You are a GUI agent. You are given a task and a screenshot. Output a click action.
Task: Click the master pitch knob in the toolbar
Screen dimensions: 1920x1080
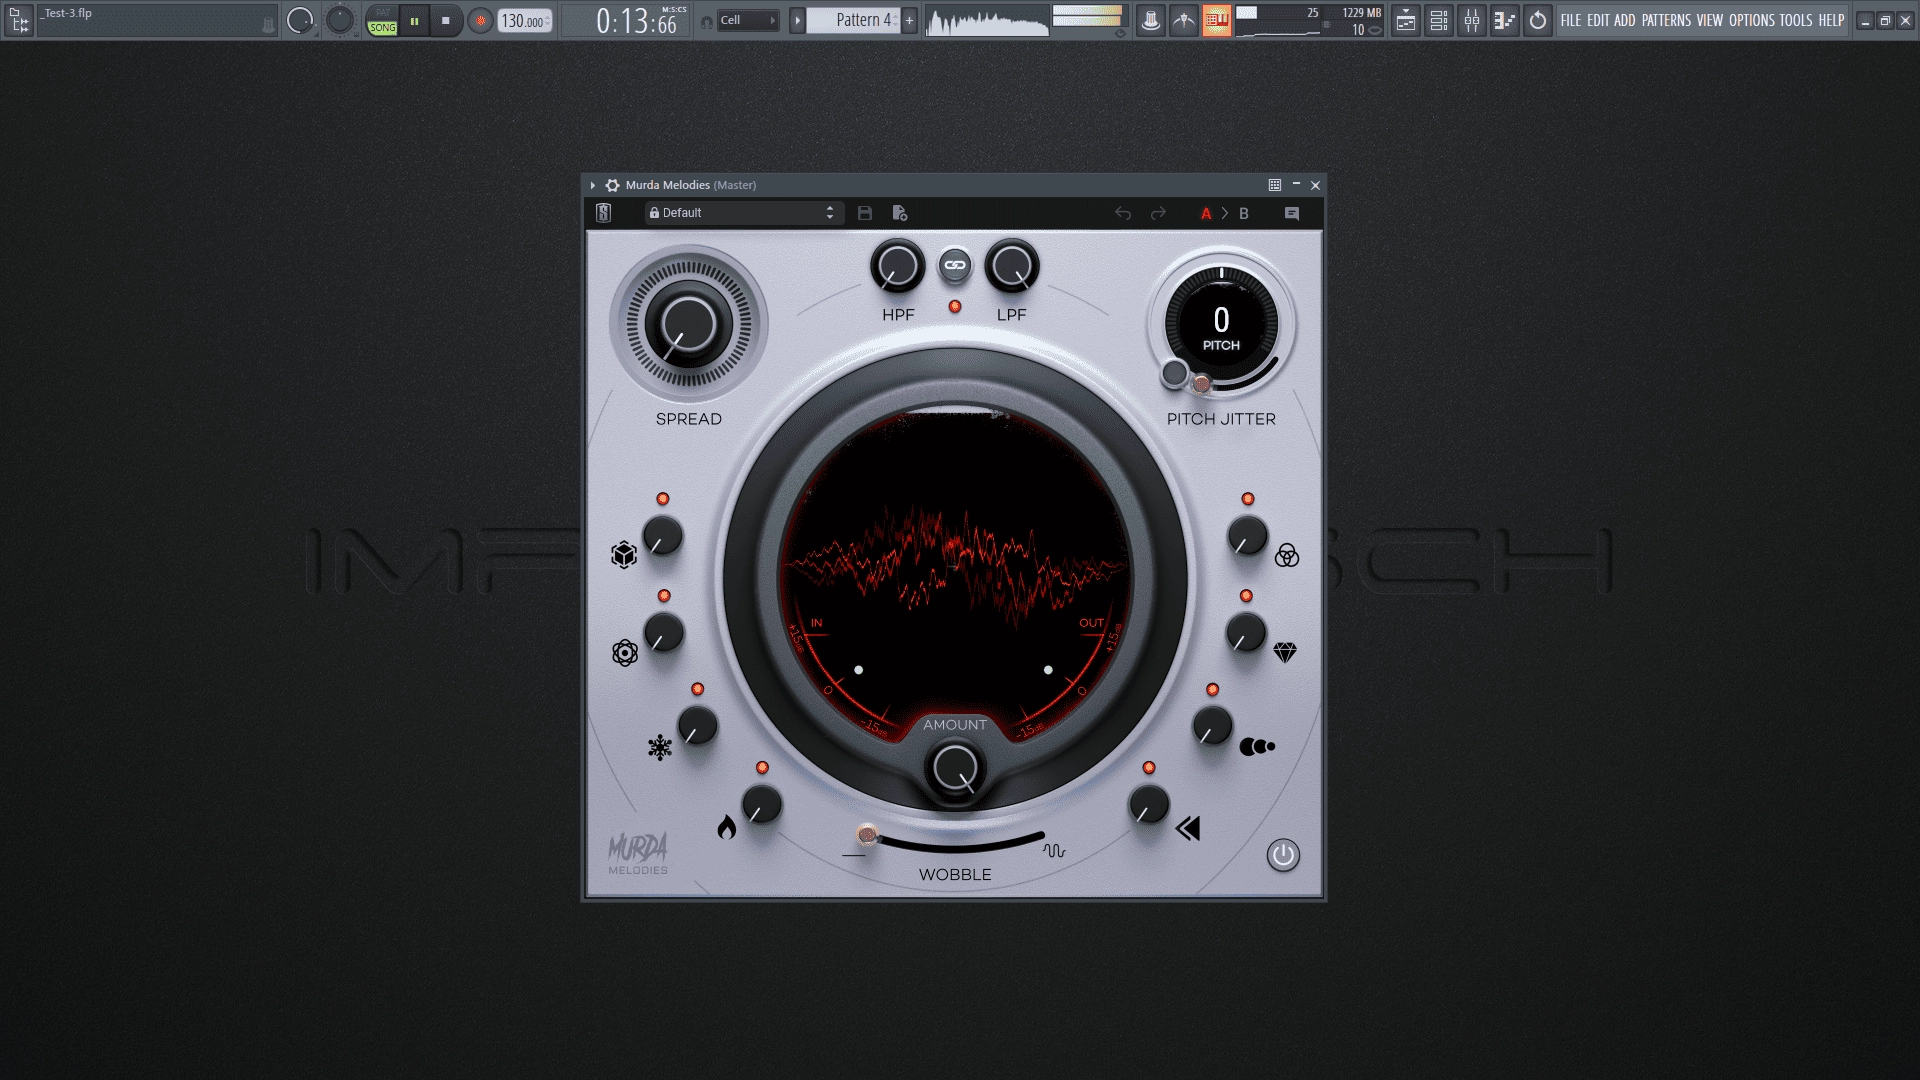pos(340,20)
